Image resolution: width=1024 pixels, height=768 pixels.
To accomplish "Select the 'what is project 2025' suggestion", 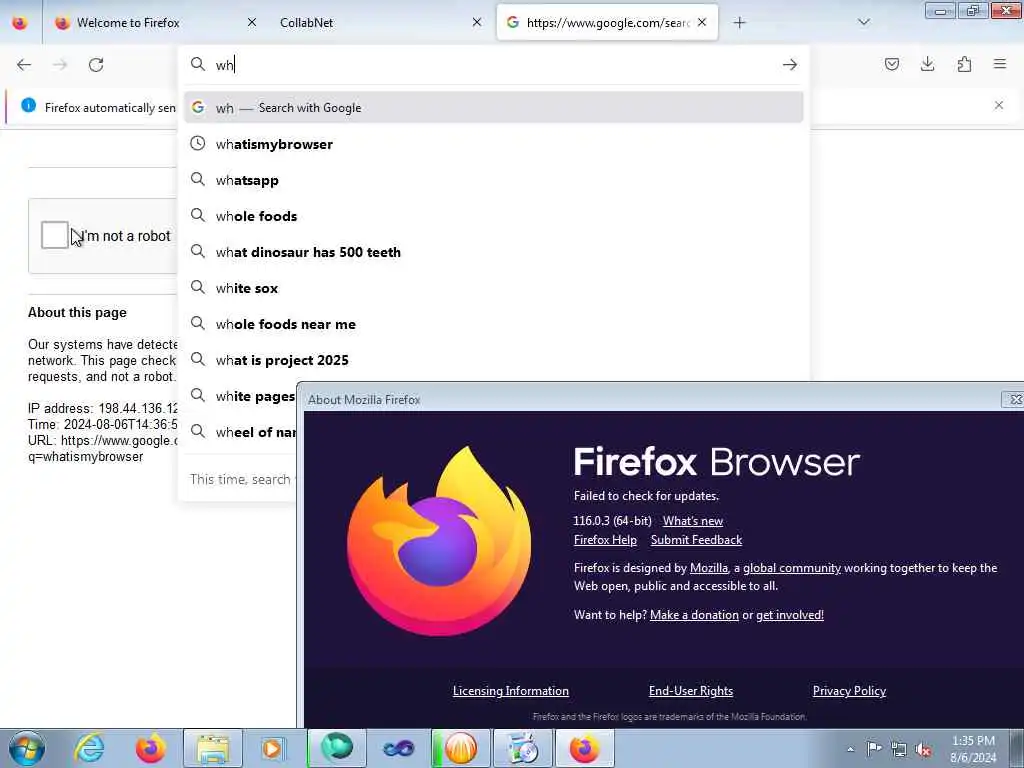I will tap(493, 360).
